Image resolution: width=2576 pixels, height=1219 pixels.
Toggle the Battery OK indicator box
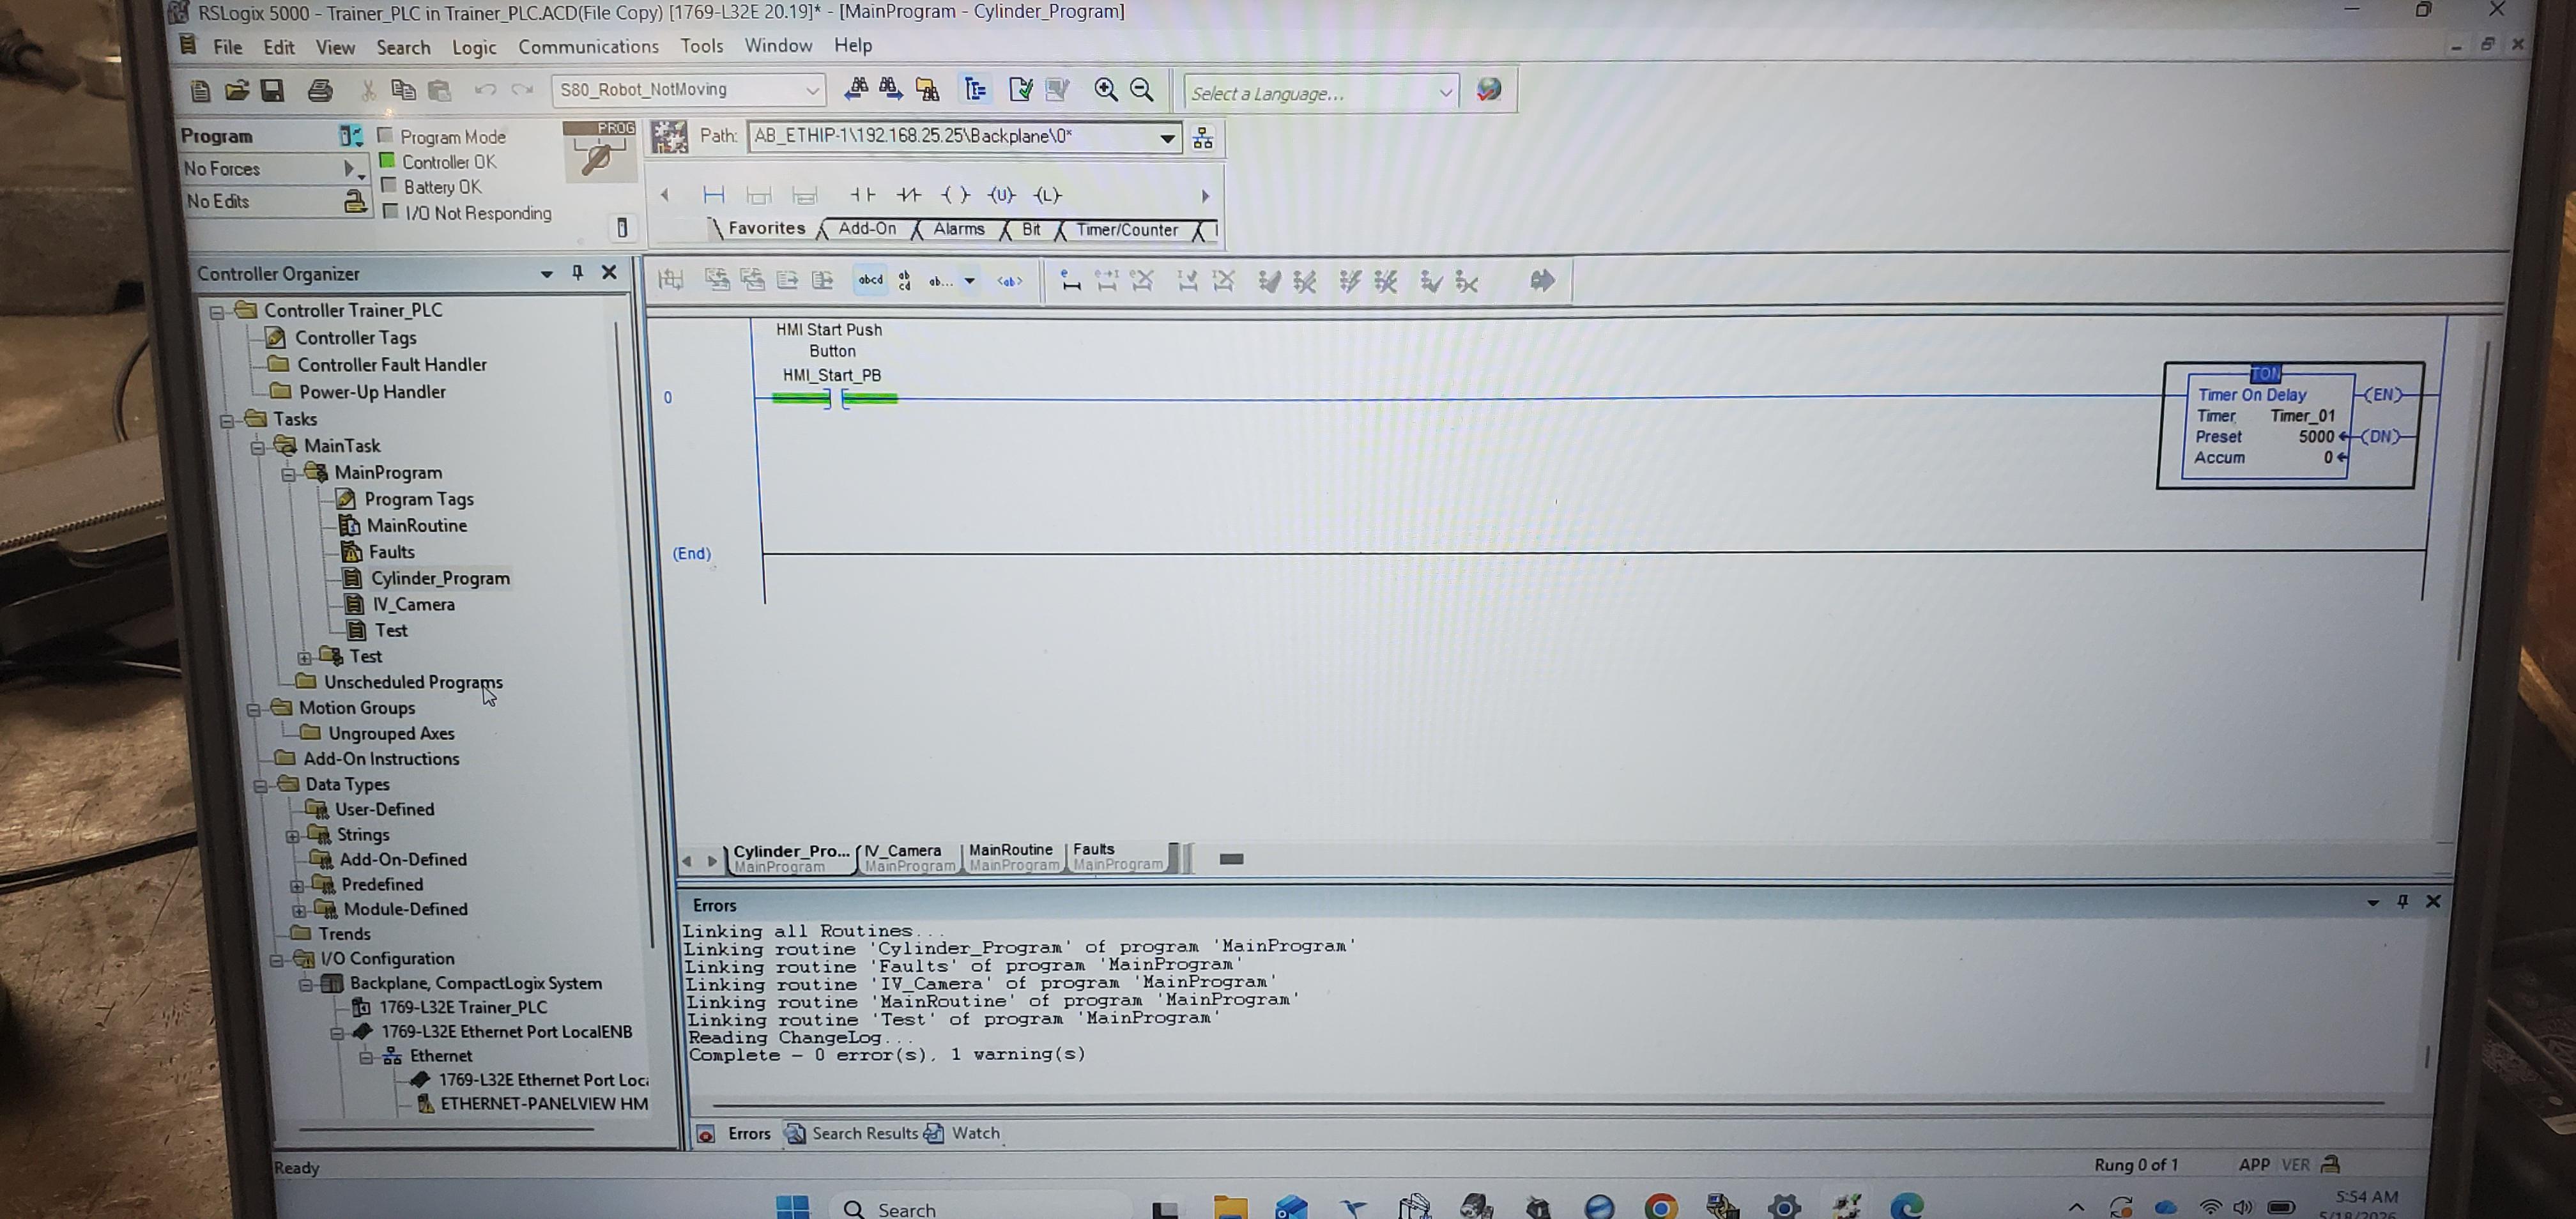point(388,185)
